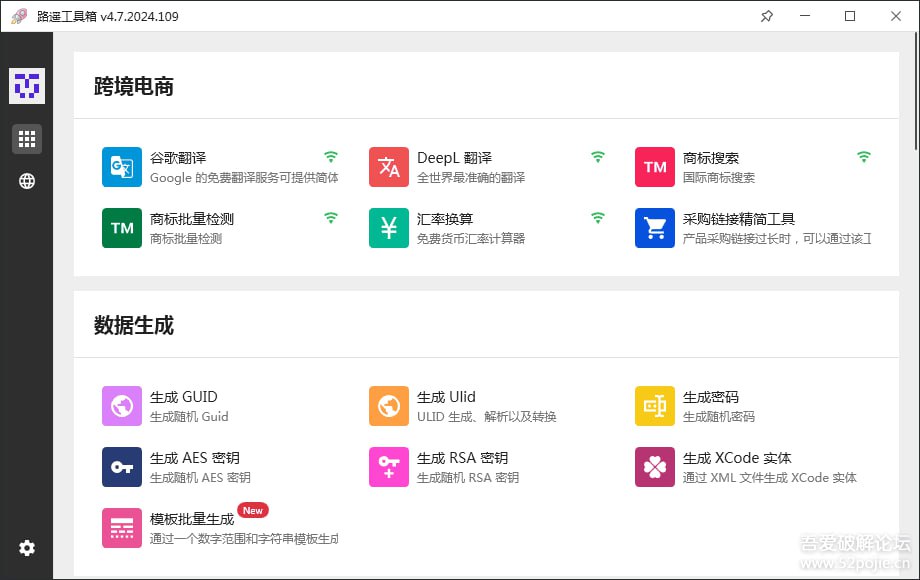Click the app logo at sidebar top
This screenshot has width=920, height=580.
pos(26,86)
